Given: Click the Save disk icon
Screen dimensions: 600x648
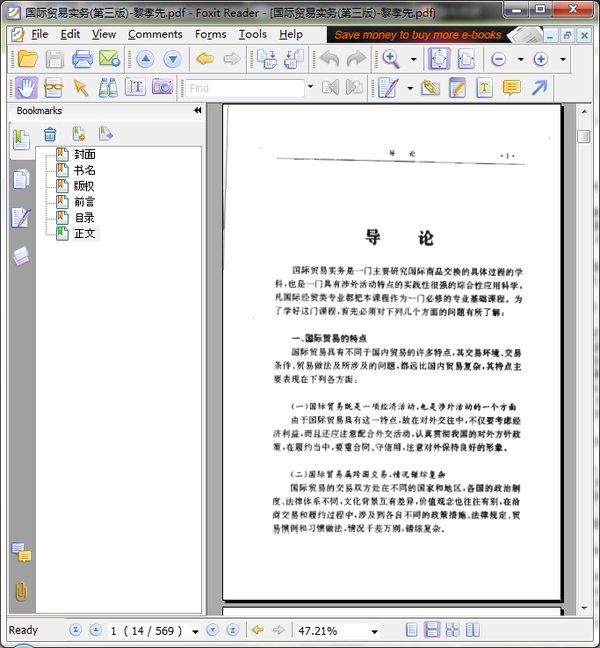Looking at the screenshot, I should point(55,59).
